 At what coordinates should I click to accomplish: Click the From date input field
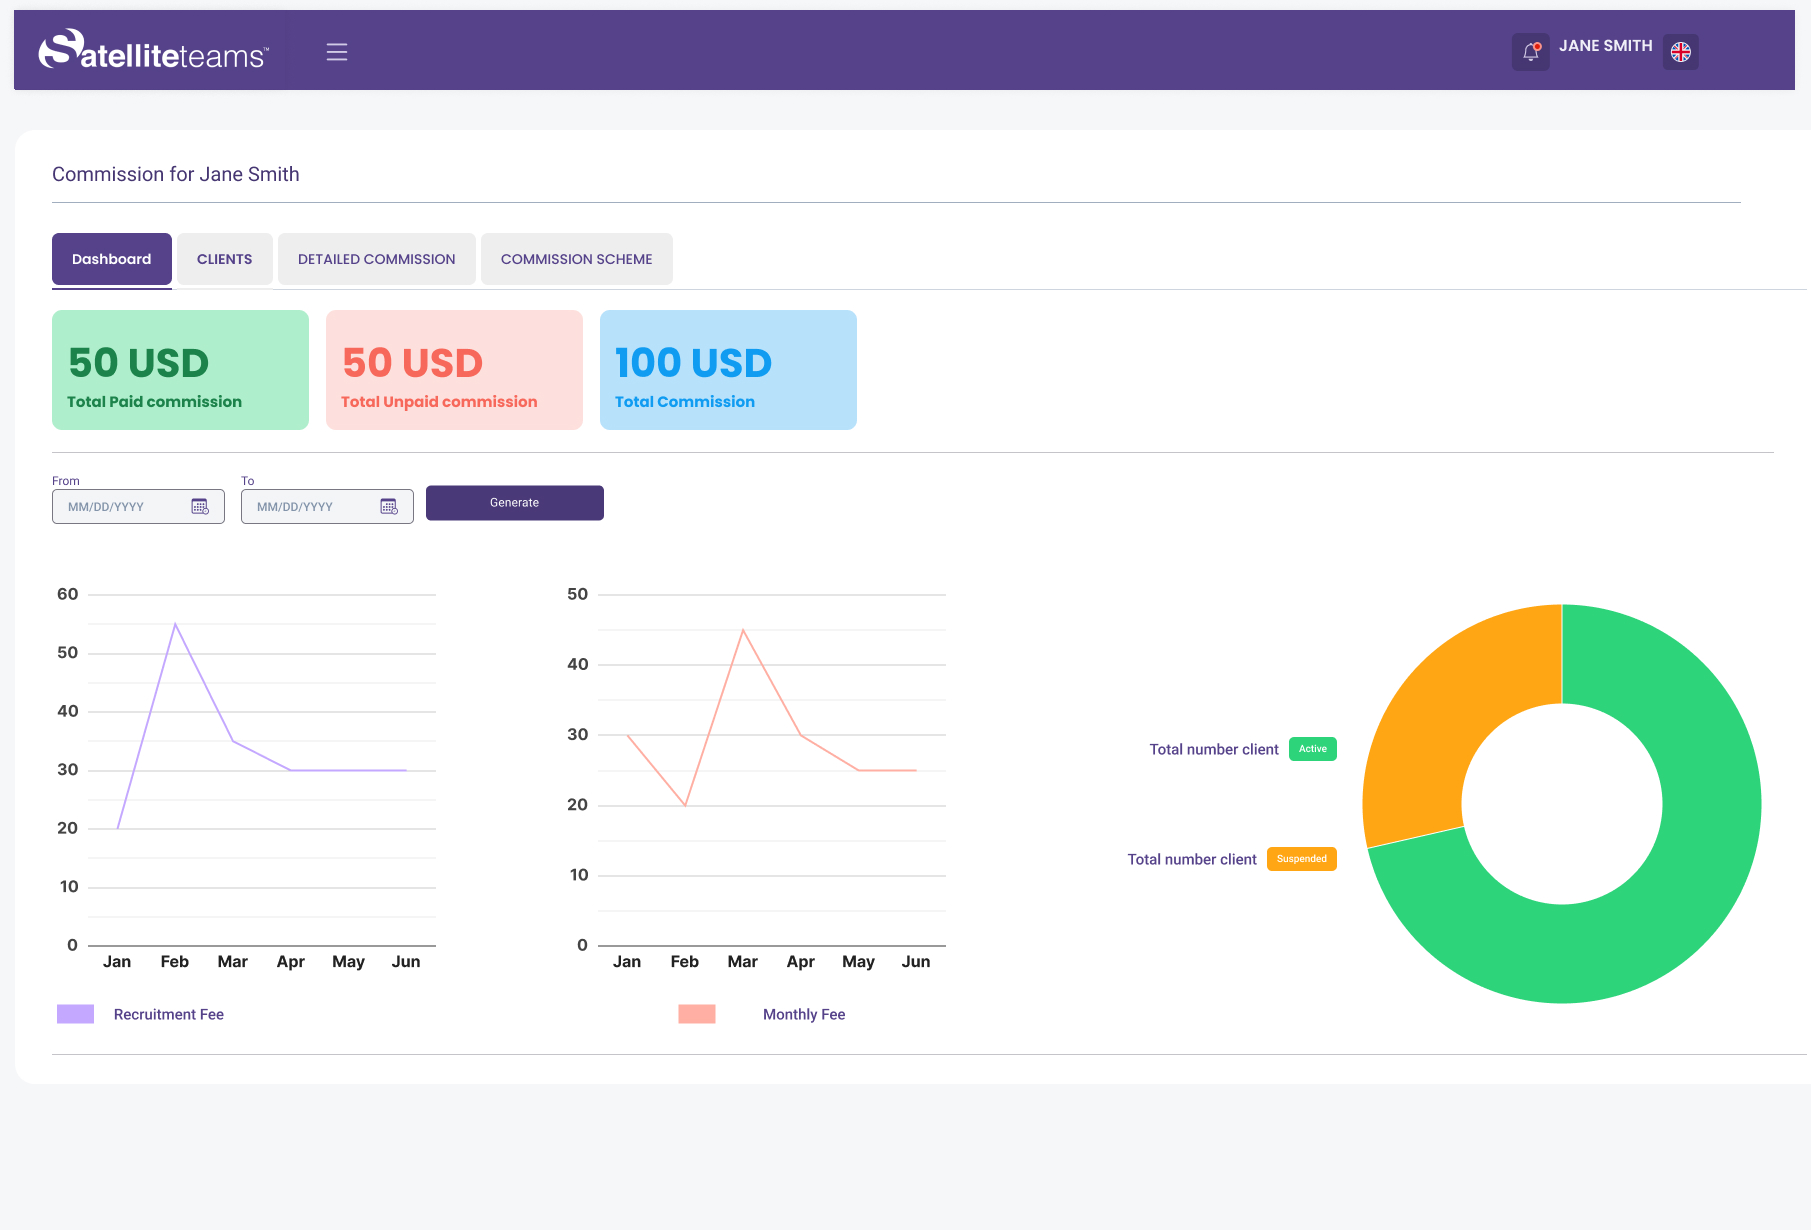click(120, 507)
